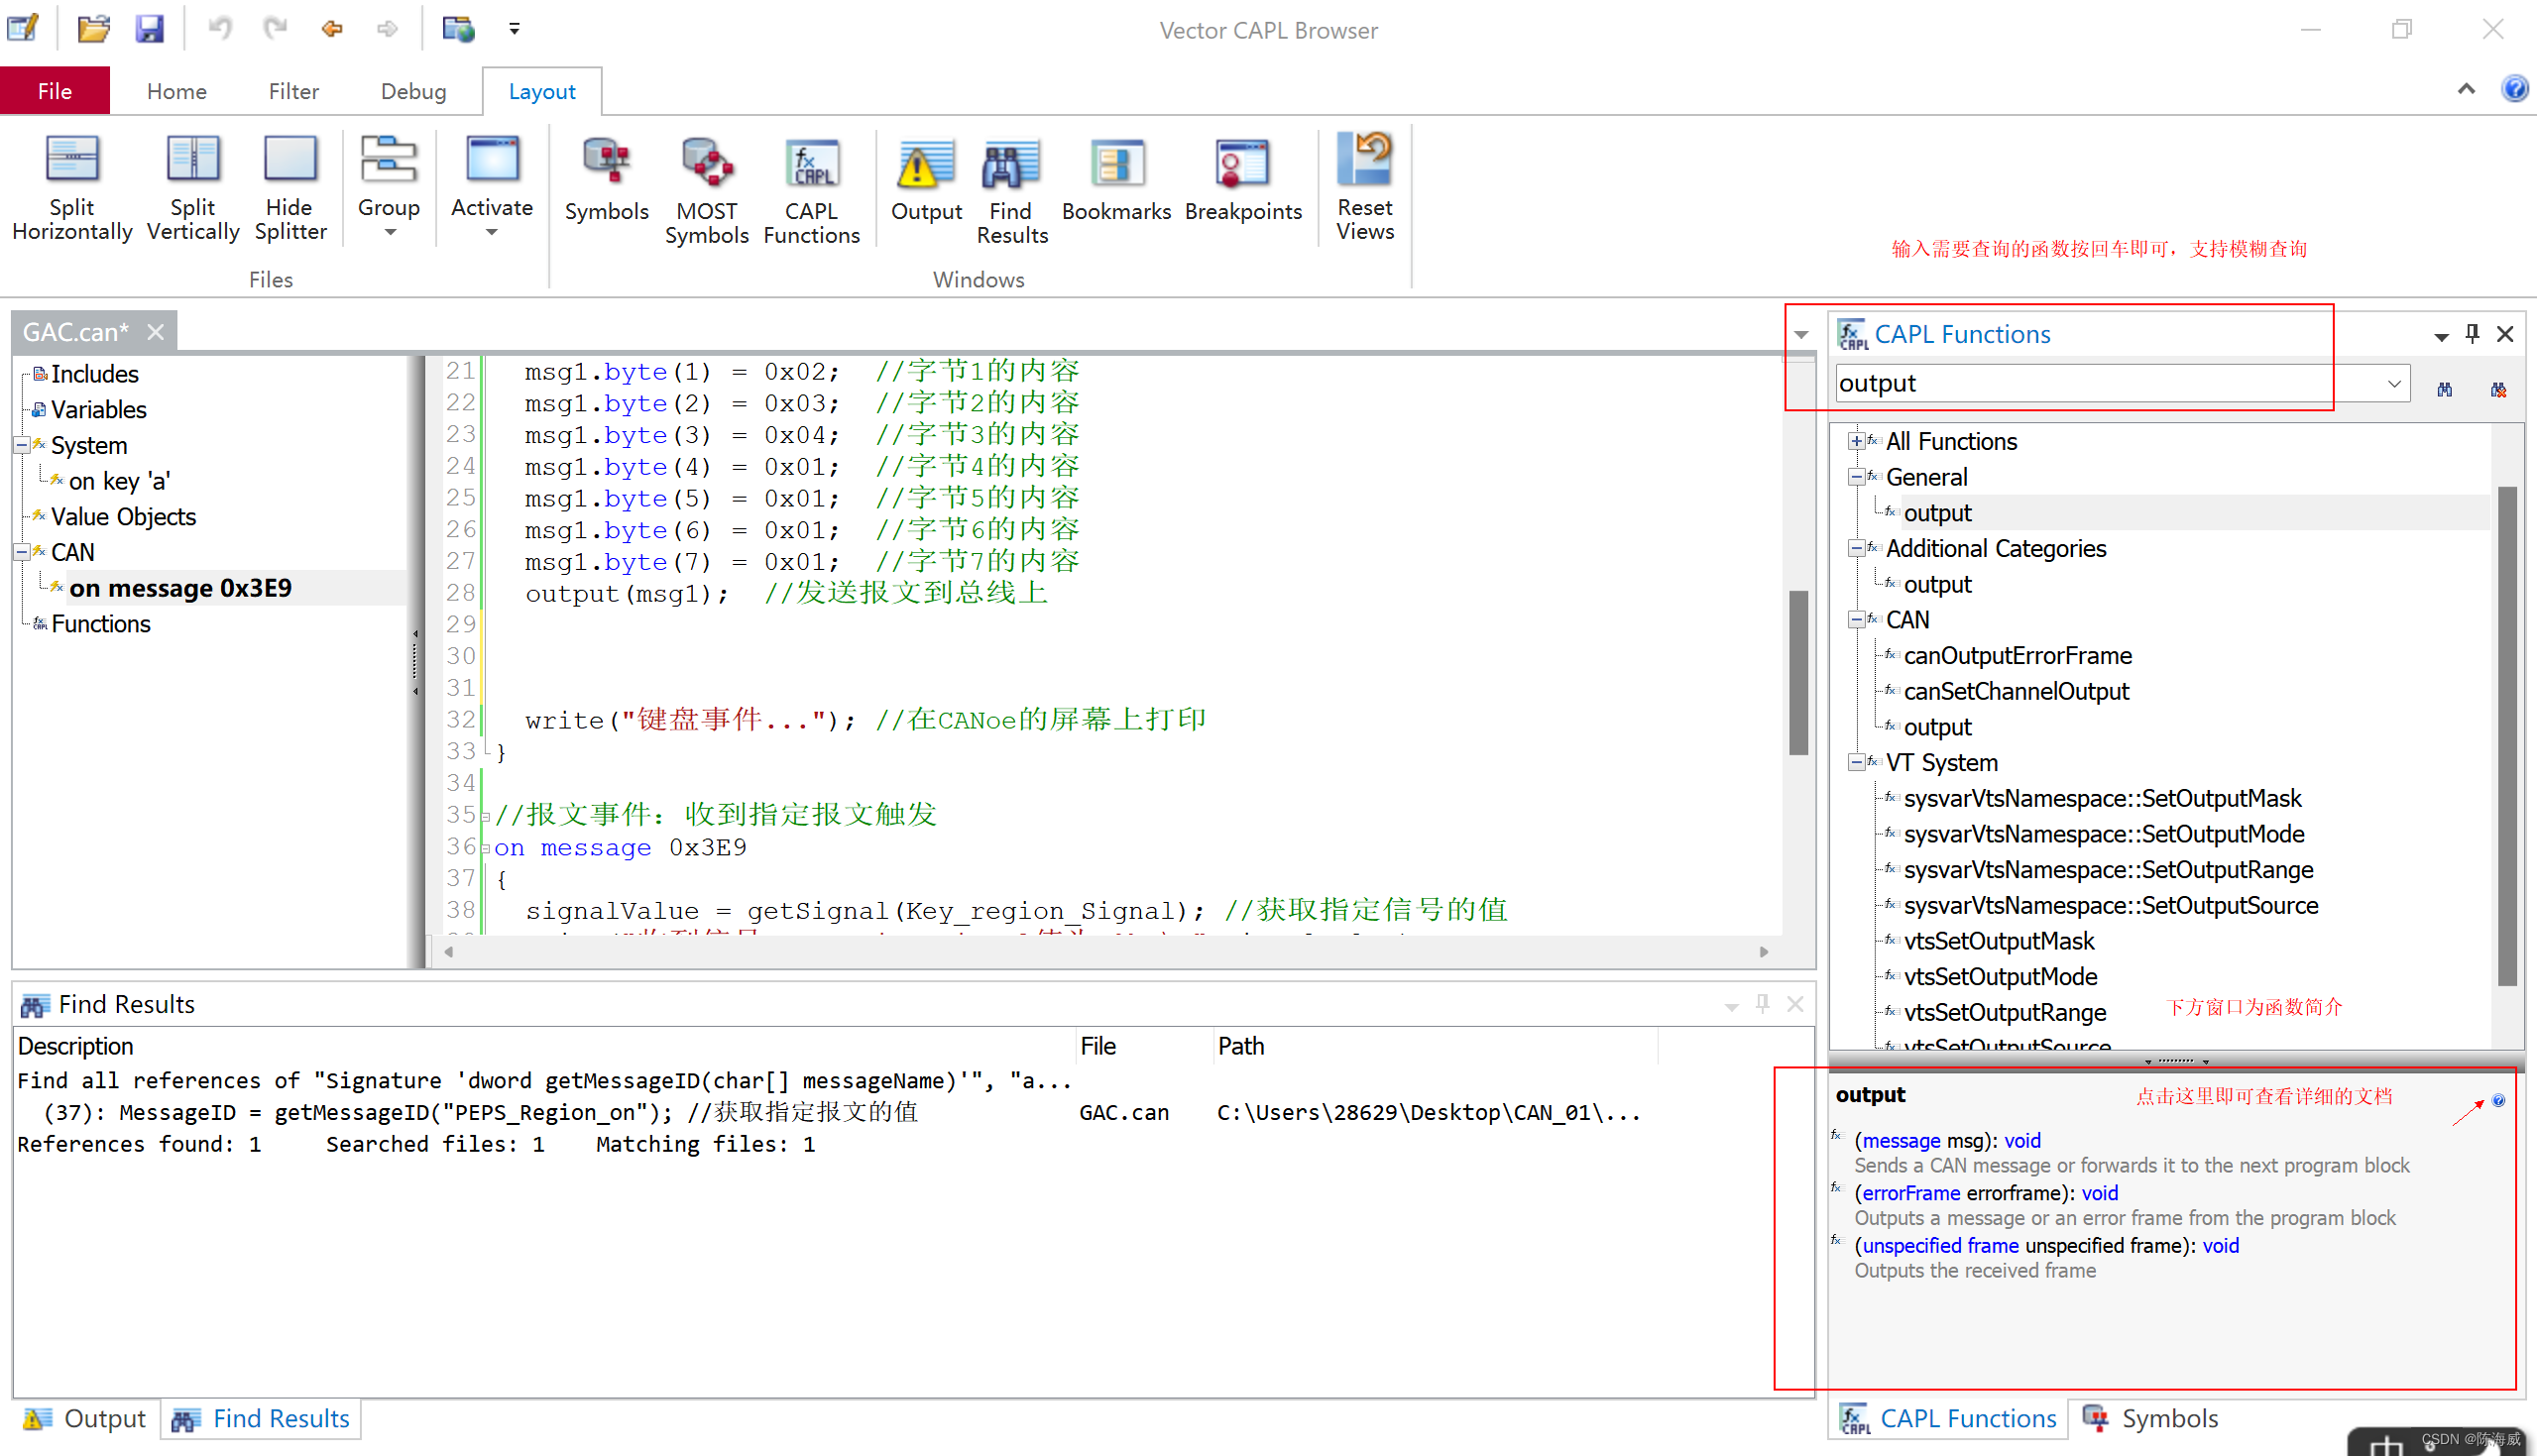The image size is (2537, 1456).
Task: Open the Group dropdown in ribbon
Action: (x=389, y=232)
